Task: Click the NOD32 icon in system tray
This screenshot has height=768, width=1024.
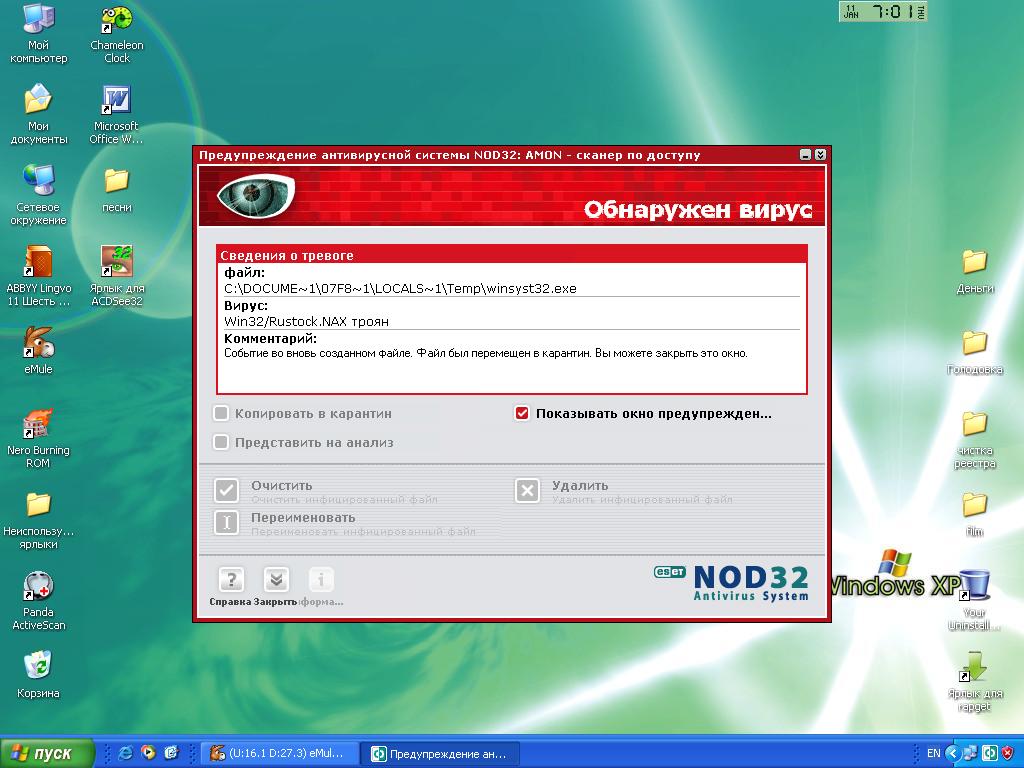Action: [990, 753]
